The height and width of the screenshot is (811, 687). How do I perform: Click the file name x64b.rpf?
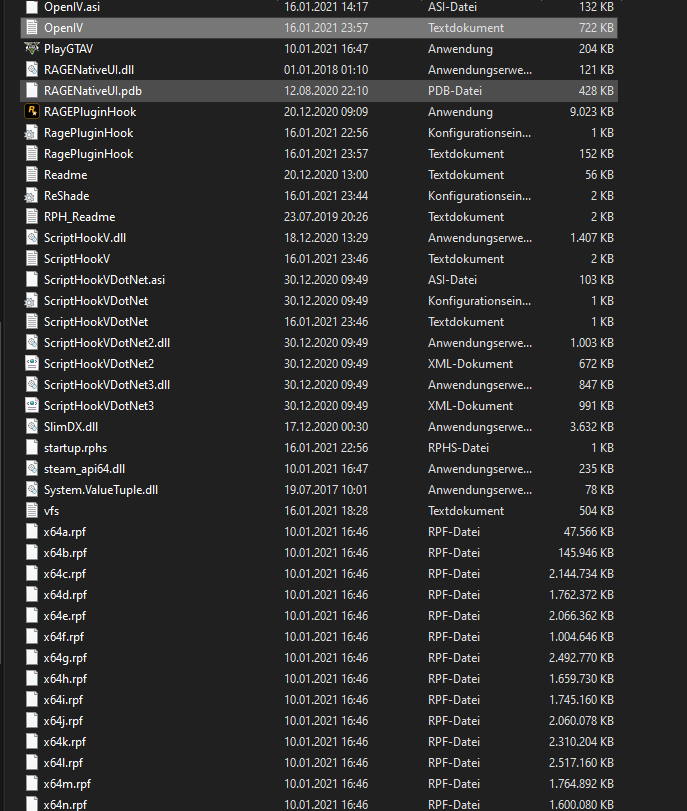coord(65,553)
